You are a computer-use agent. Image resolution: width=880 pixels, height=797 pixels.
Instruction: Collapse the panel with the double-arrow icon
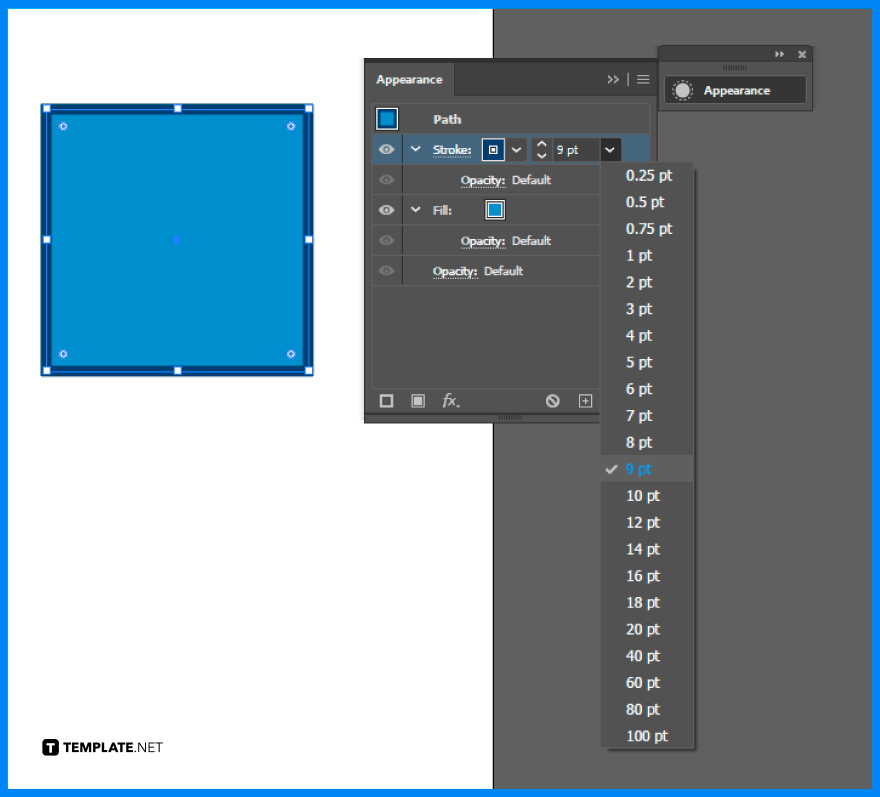click(x=613, y=78)
